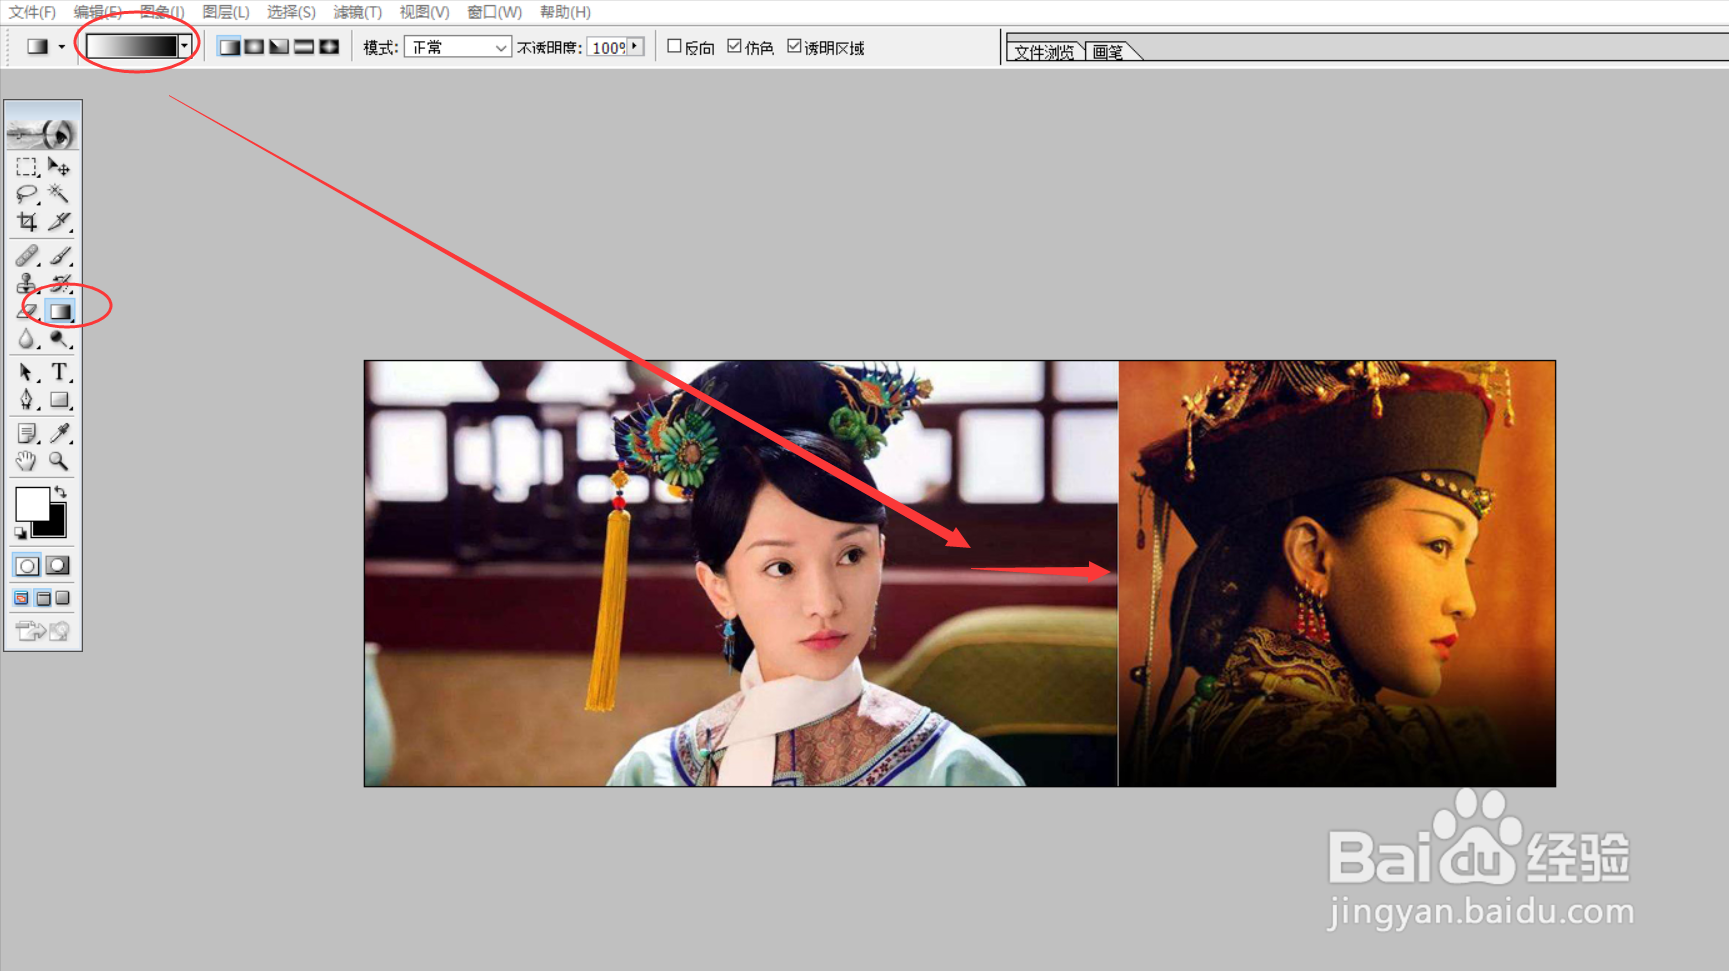Image resolution: width=1729 pixels, height=971 pixels.
Task: Open the 文件(F) menu
Action: [32, 12]
